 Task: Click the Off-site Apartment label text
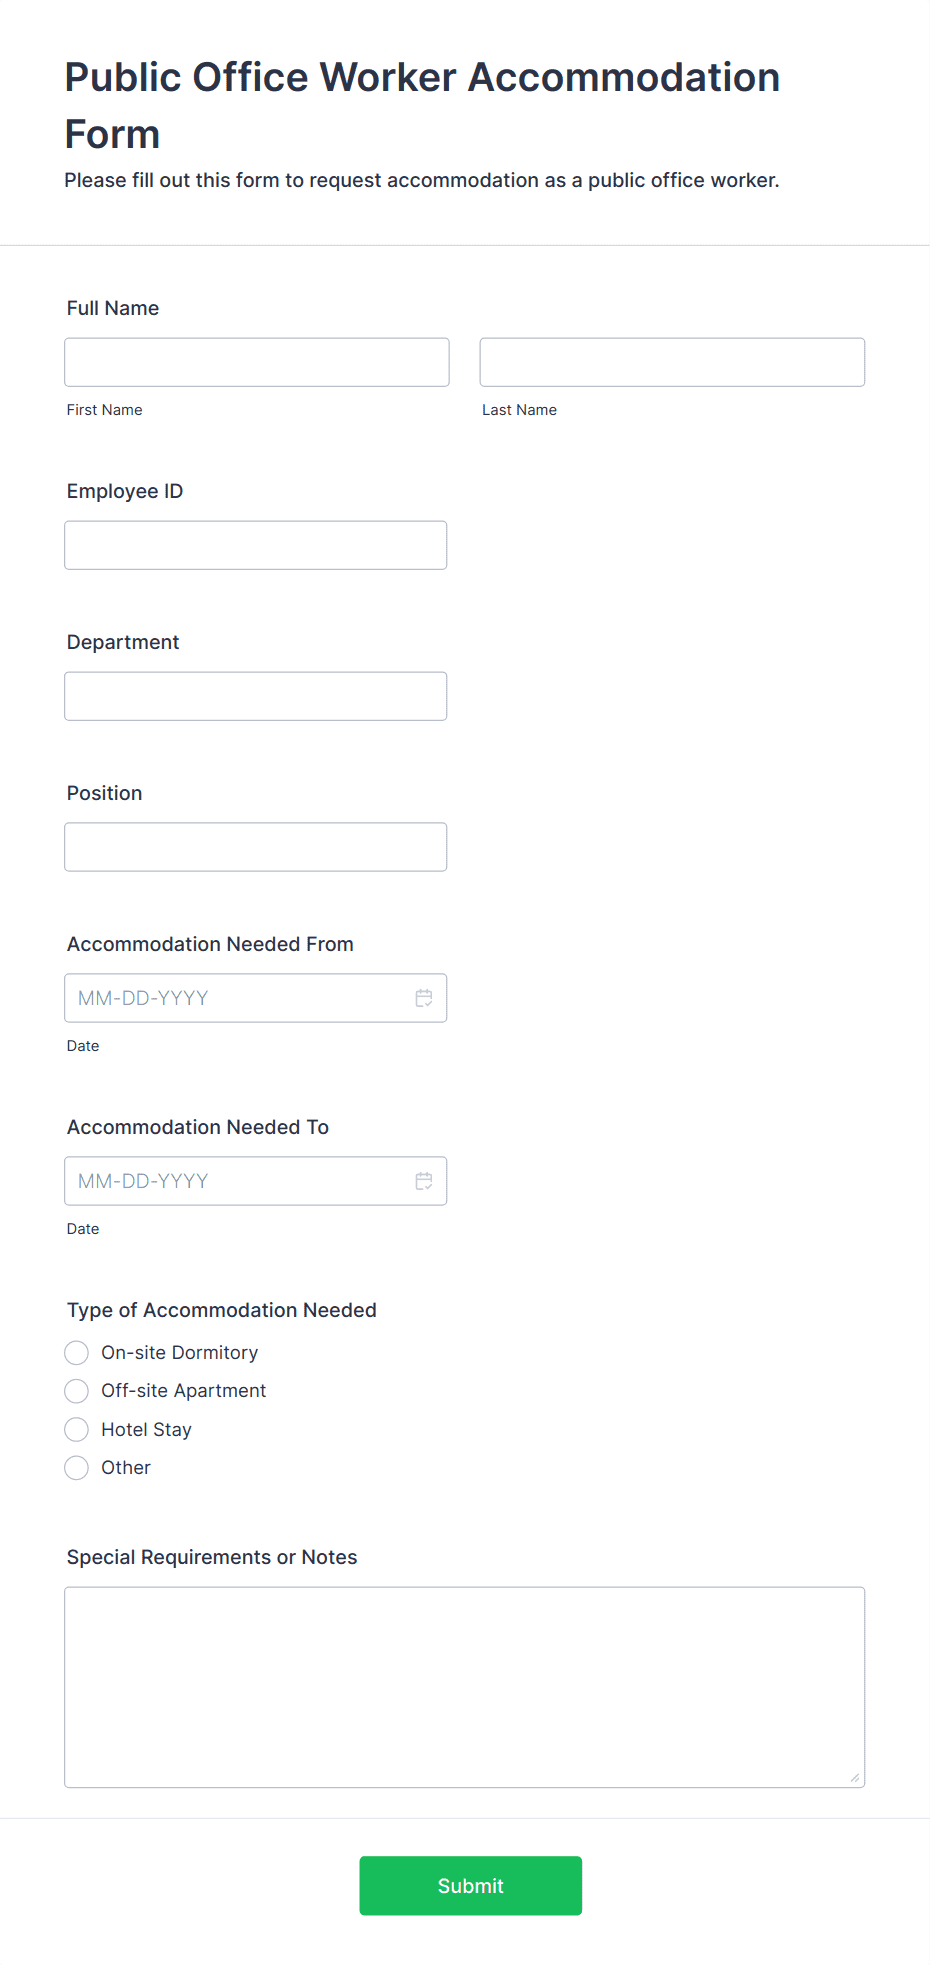[x=184, y=1391]
